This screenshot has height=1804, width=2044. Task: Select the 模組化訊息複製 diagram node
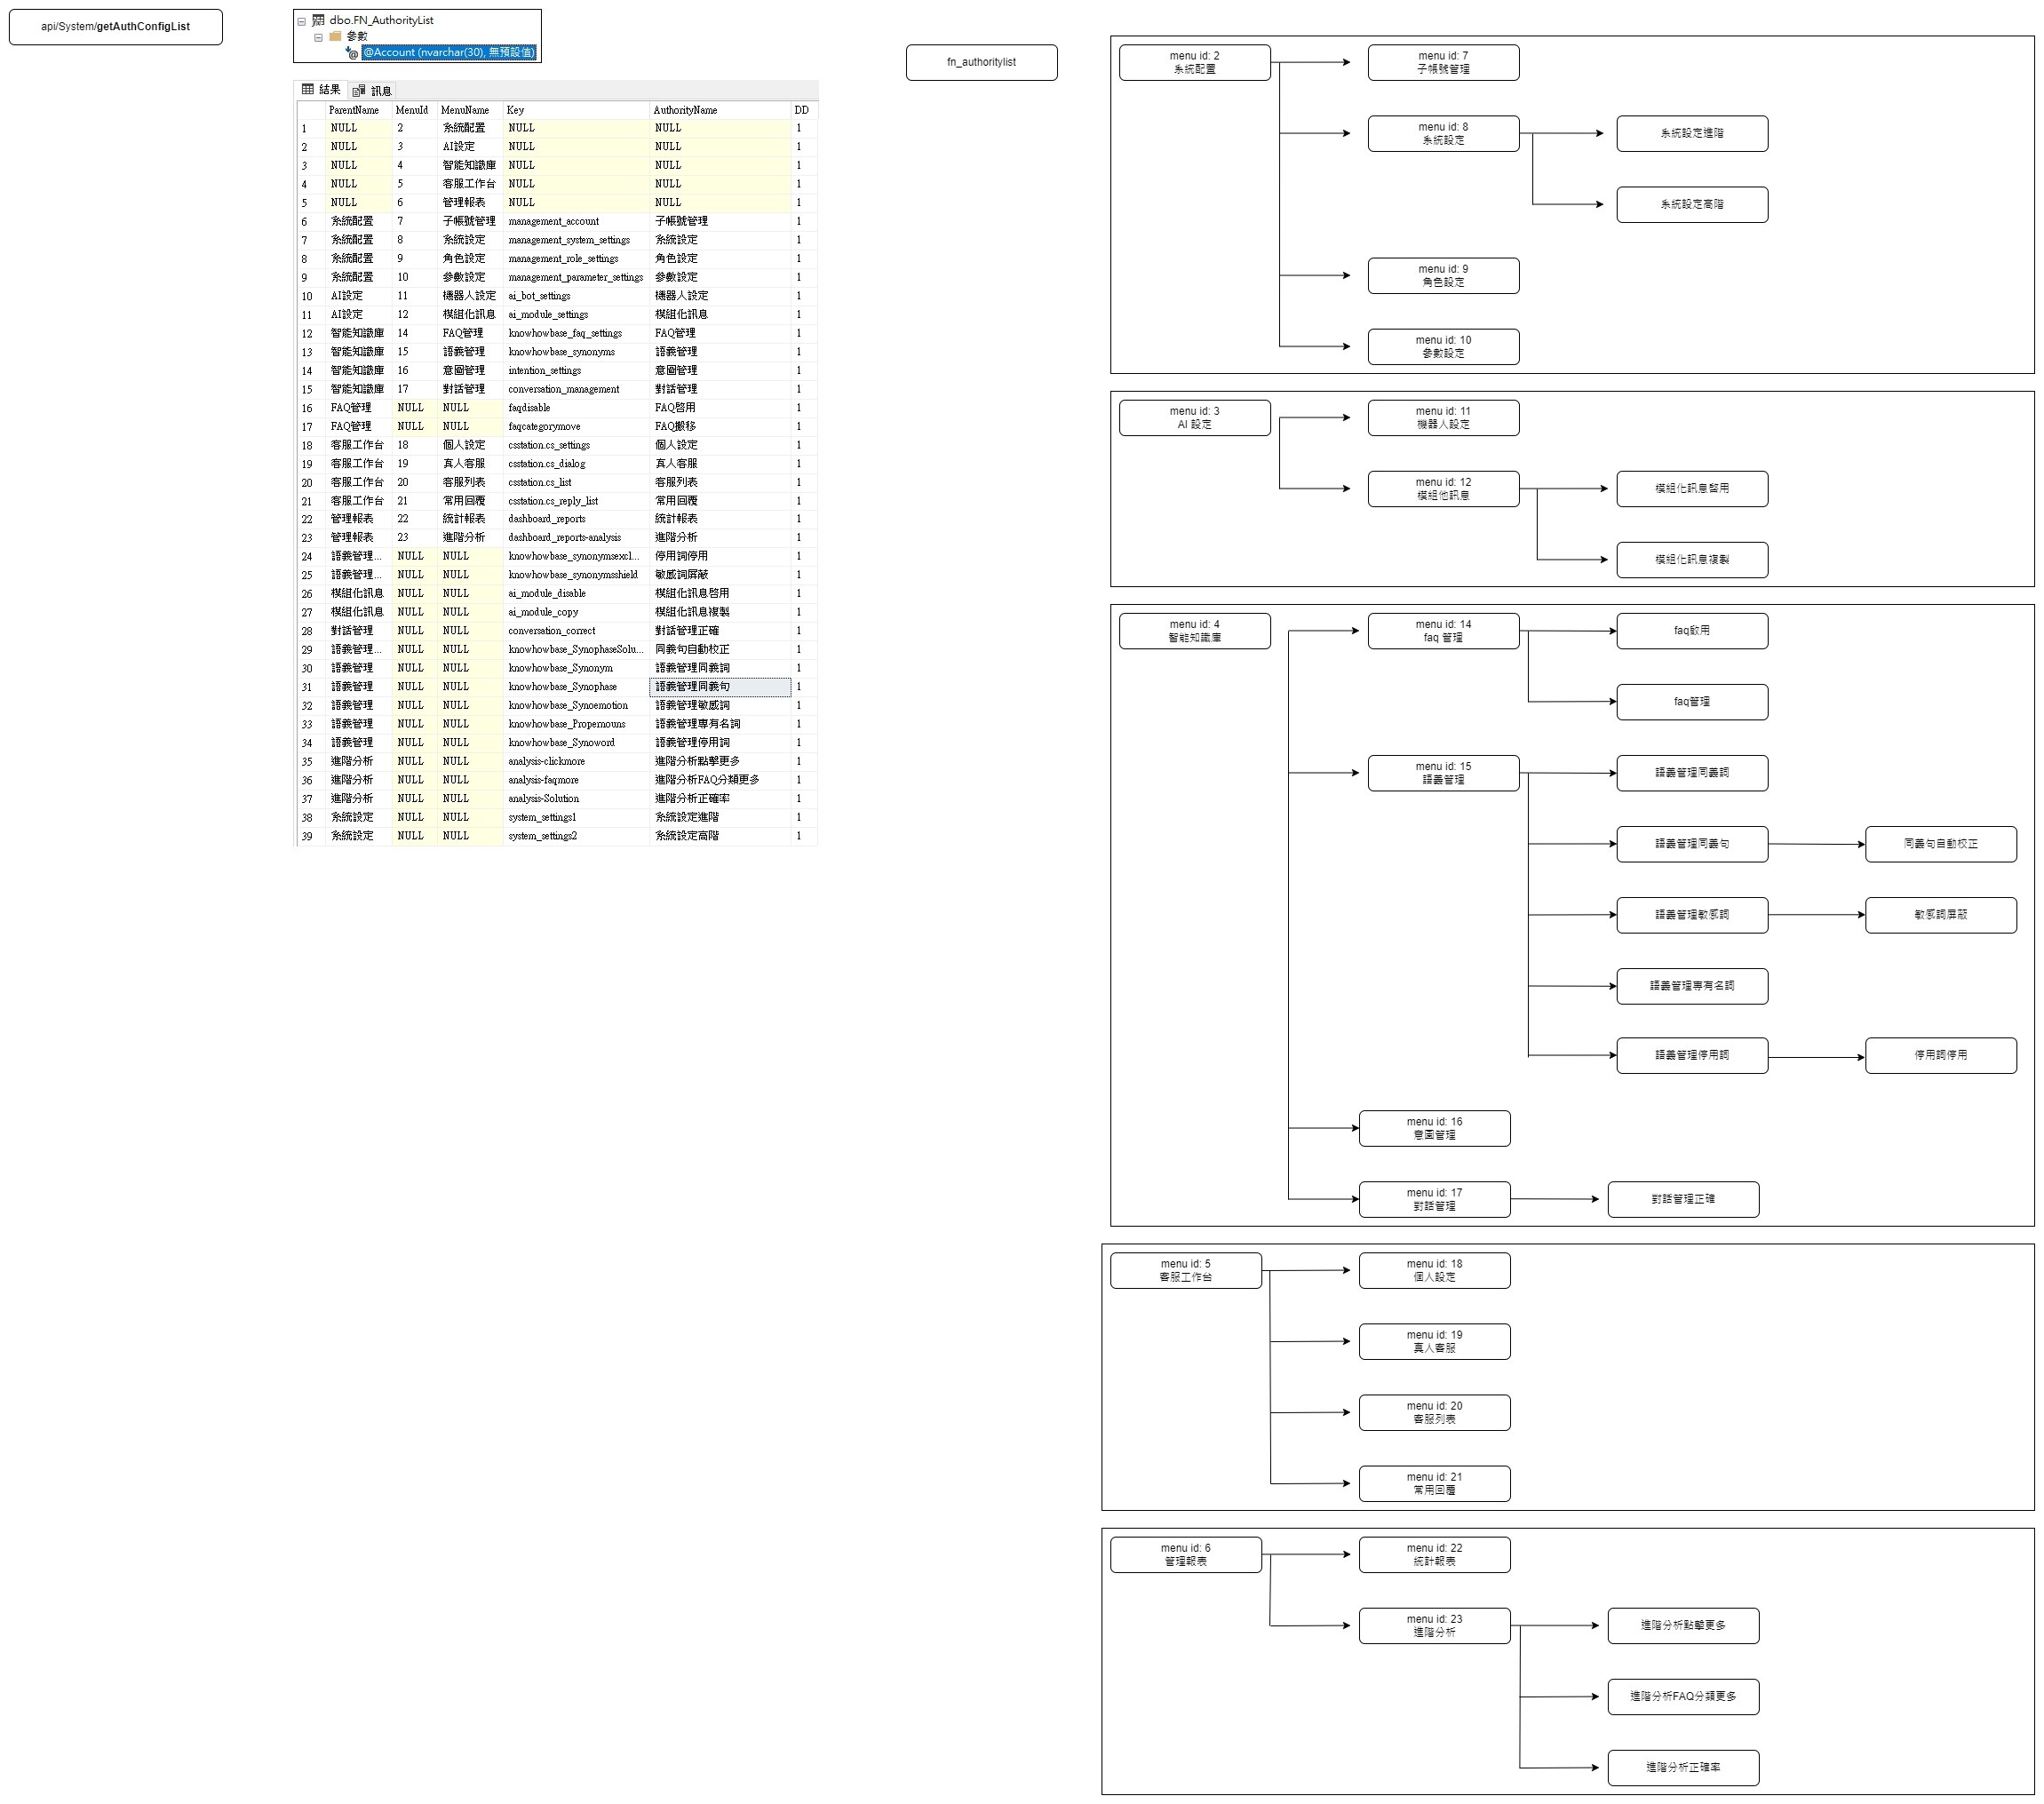[x=1692, y=559]
